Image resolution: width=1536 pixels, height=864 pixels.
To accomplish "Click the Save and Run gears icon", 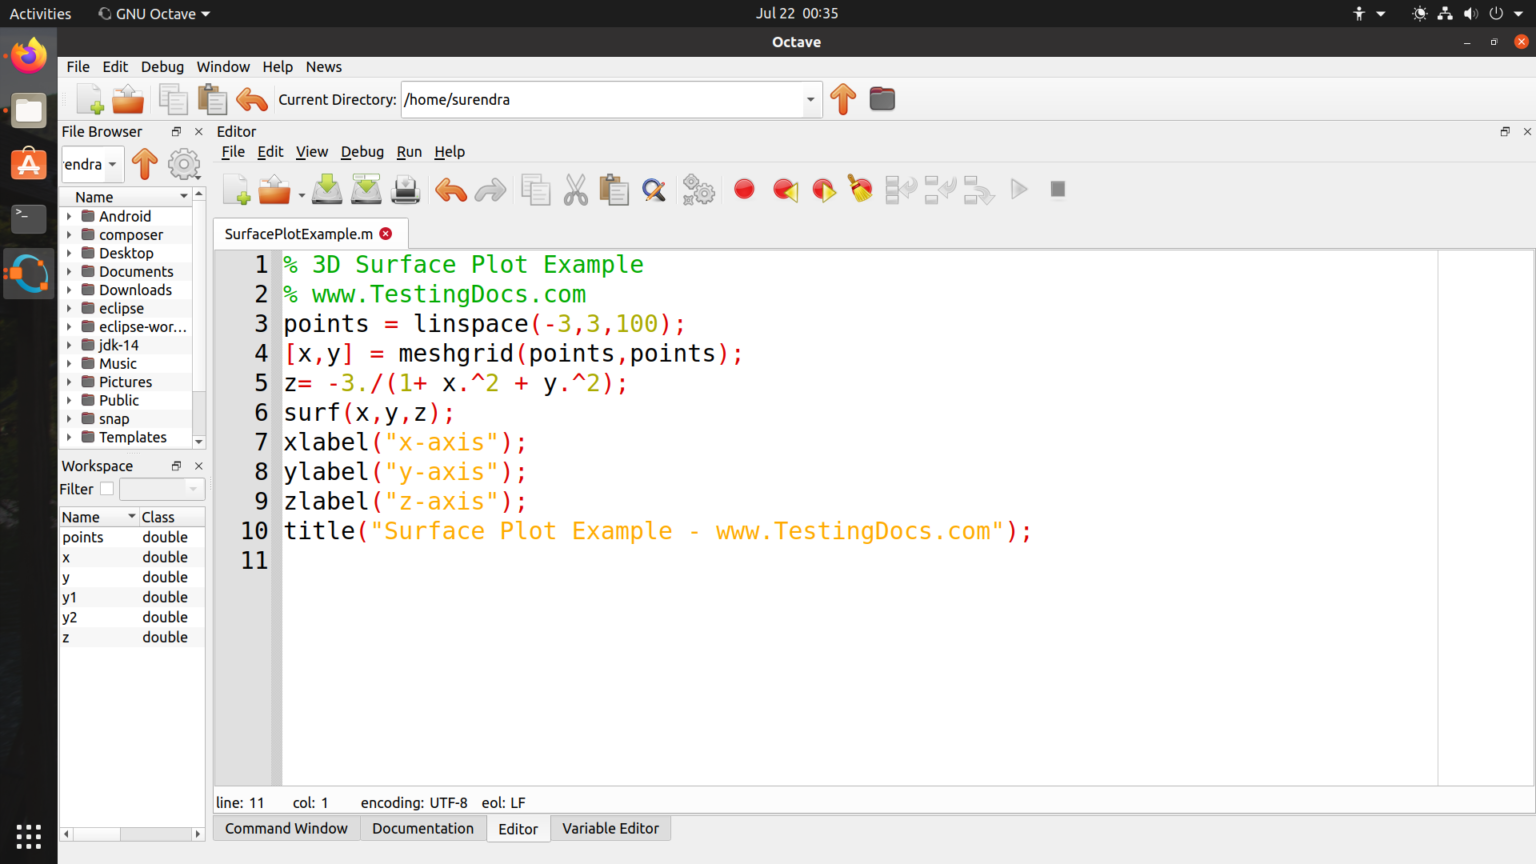I will click(698, 189).
